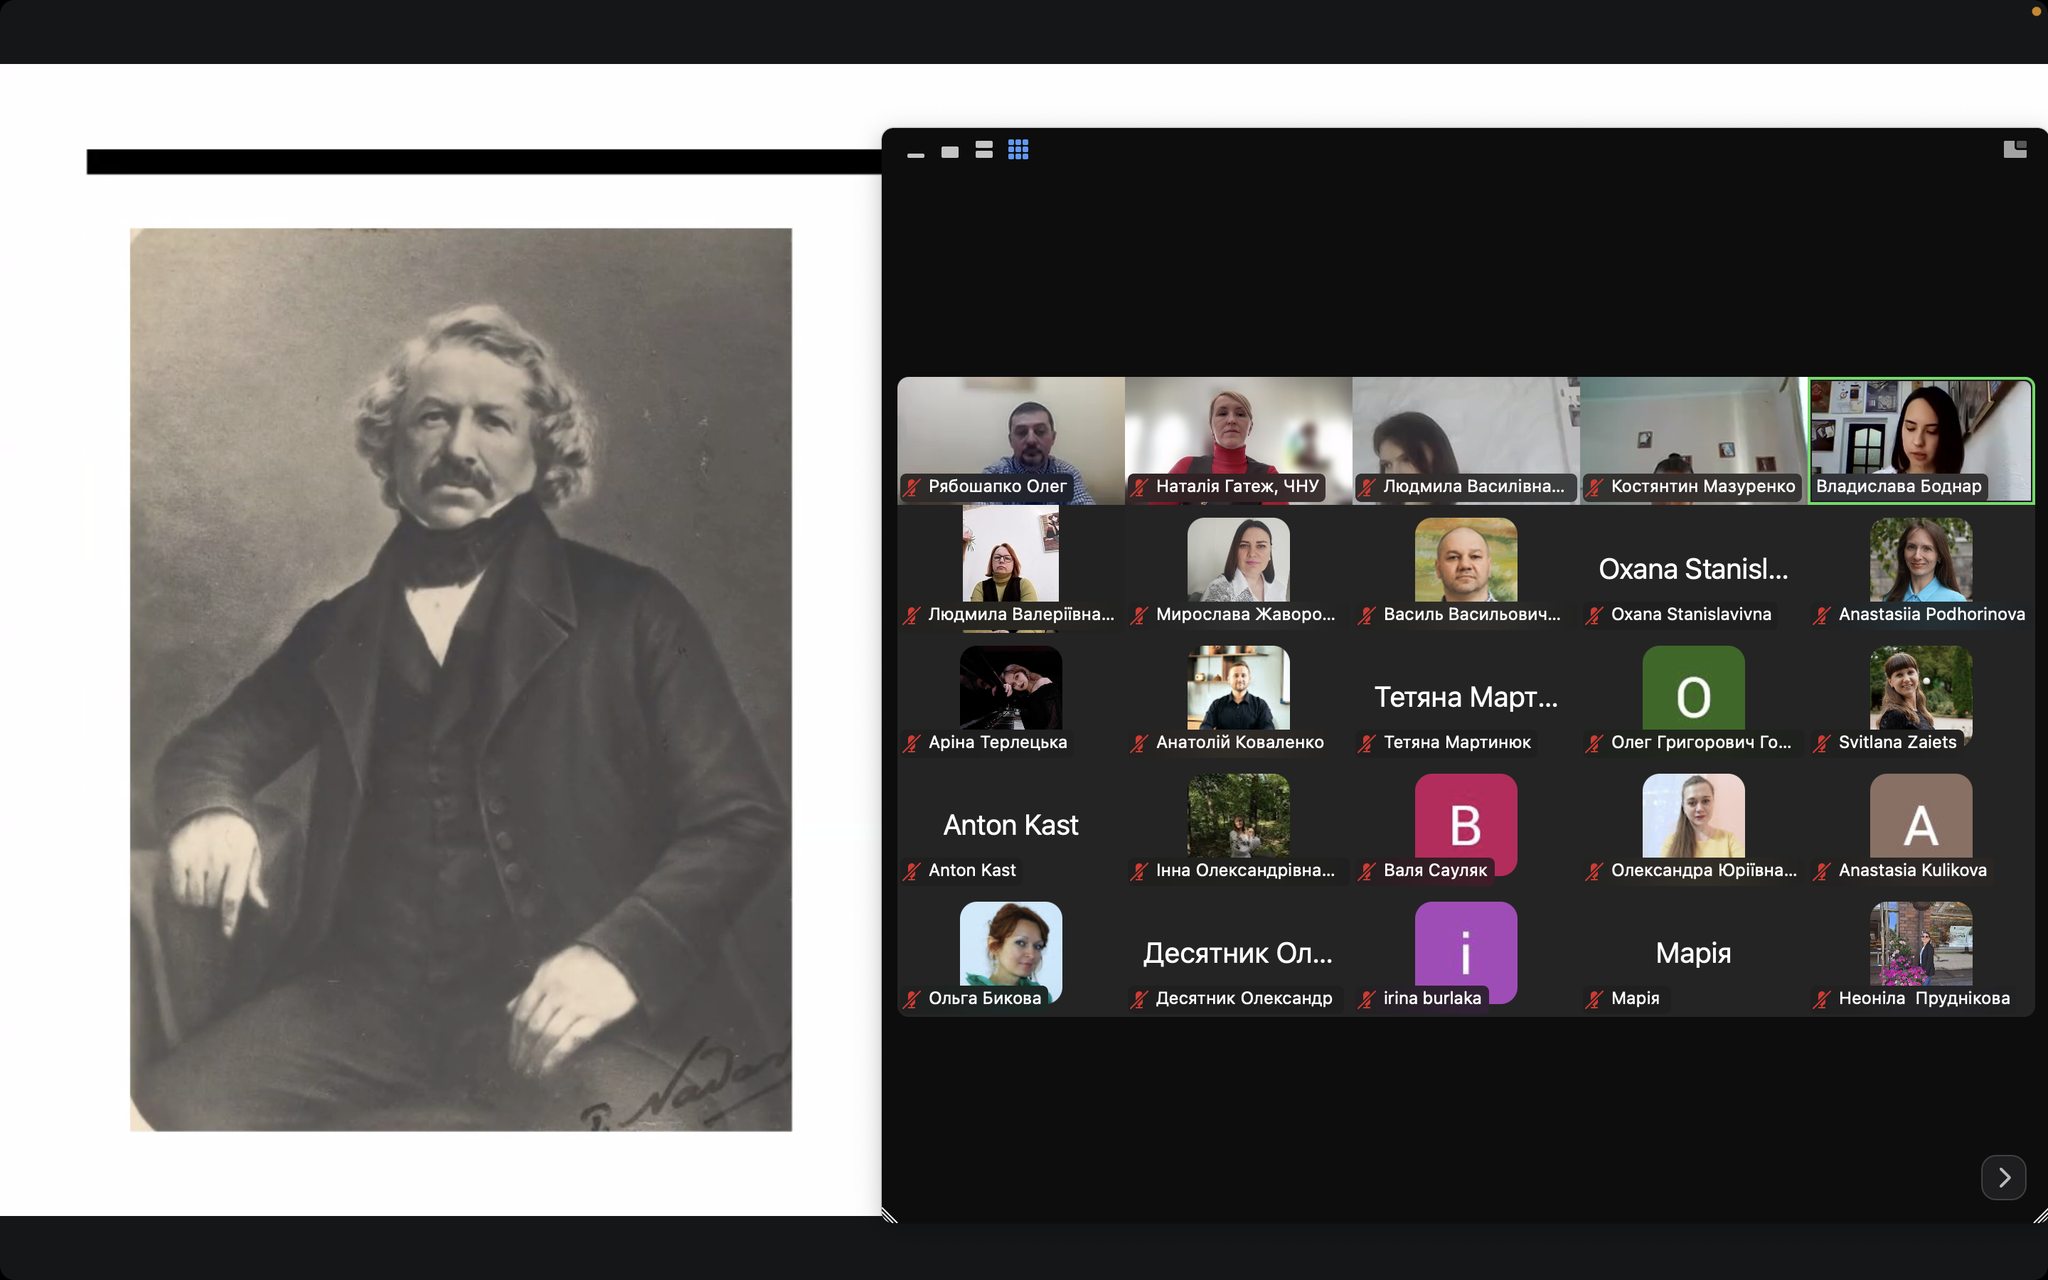Select Владислава Боднар active speaker tile
2048x1280 pixels.
[x=1921, y=440]
